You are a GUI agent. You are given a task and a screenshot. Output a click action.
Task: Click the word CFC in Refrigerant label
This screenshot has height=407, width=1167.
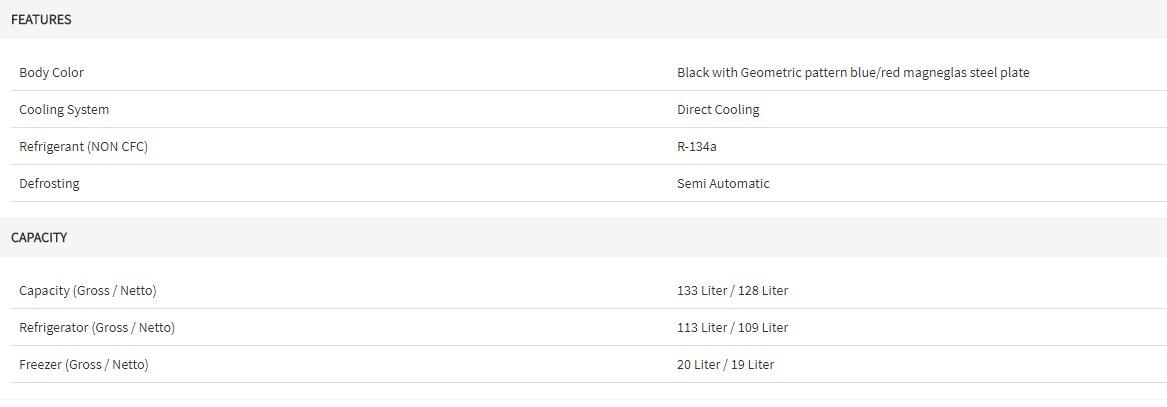pos(132,147)
